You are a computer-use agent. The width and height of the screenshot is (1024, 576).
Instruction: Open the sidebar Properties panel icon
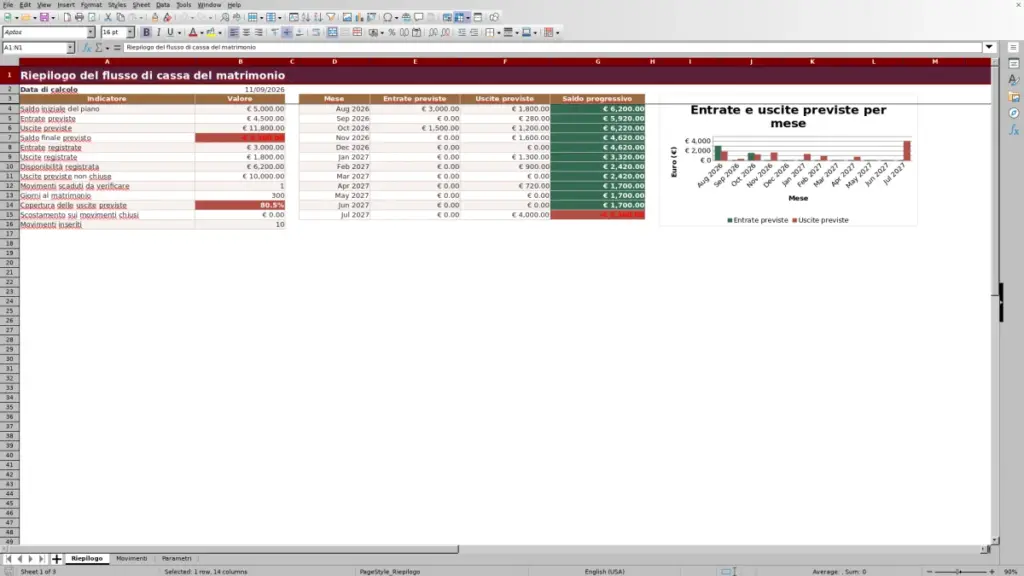1014,64
